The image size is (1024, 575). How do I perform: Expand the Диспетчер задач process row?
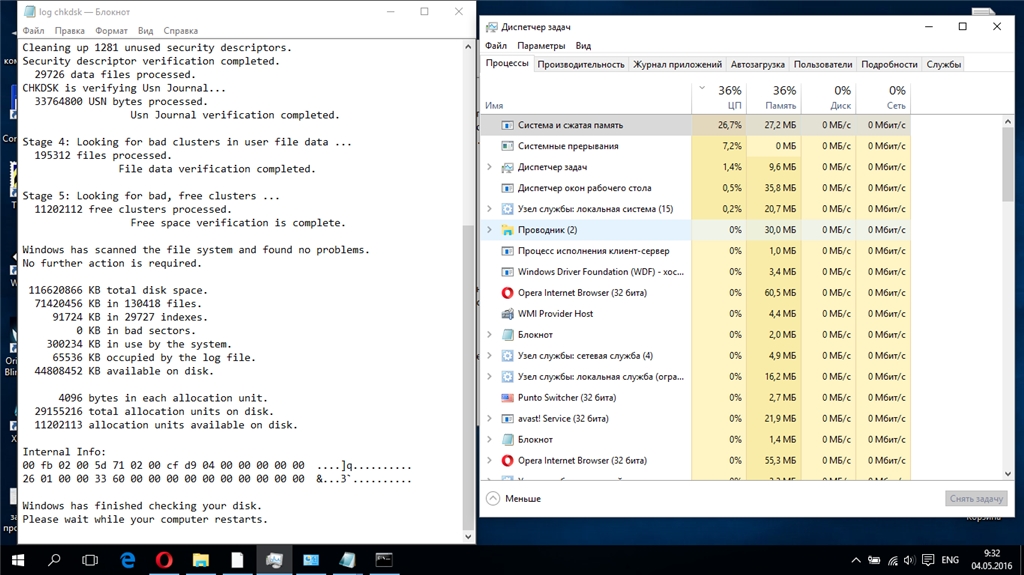click(489, 167)
